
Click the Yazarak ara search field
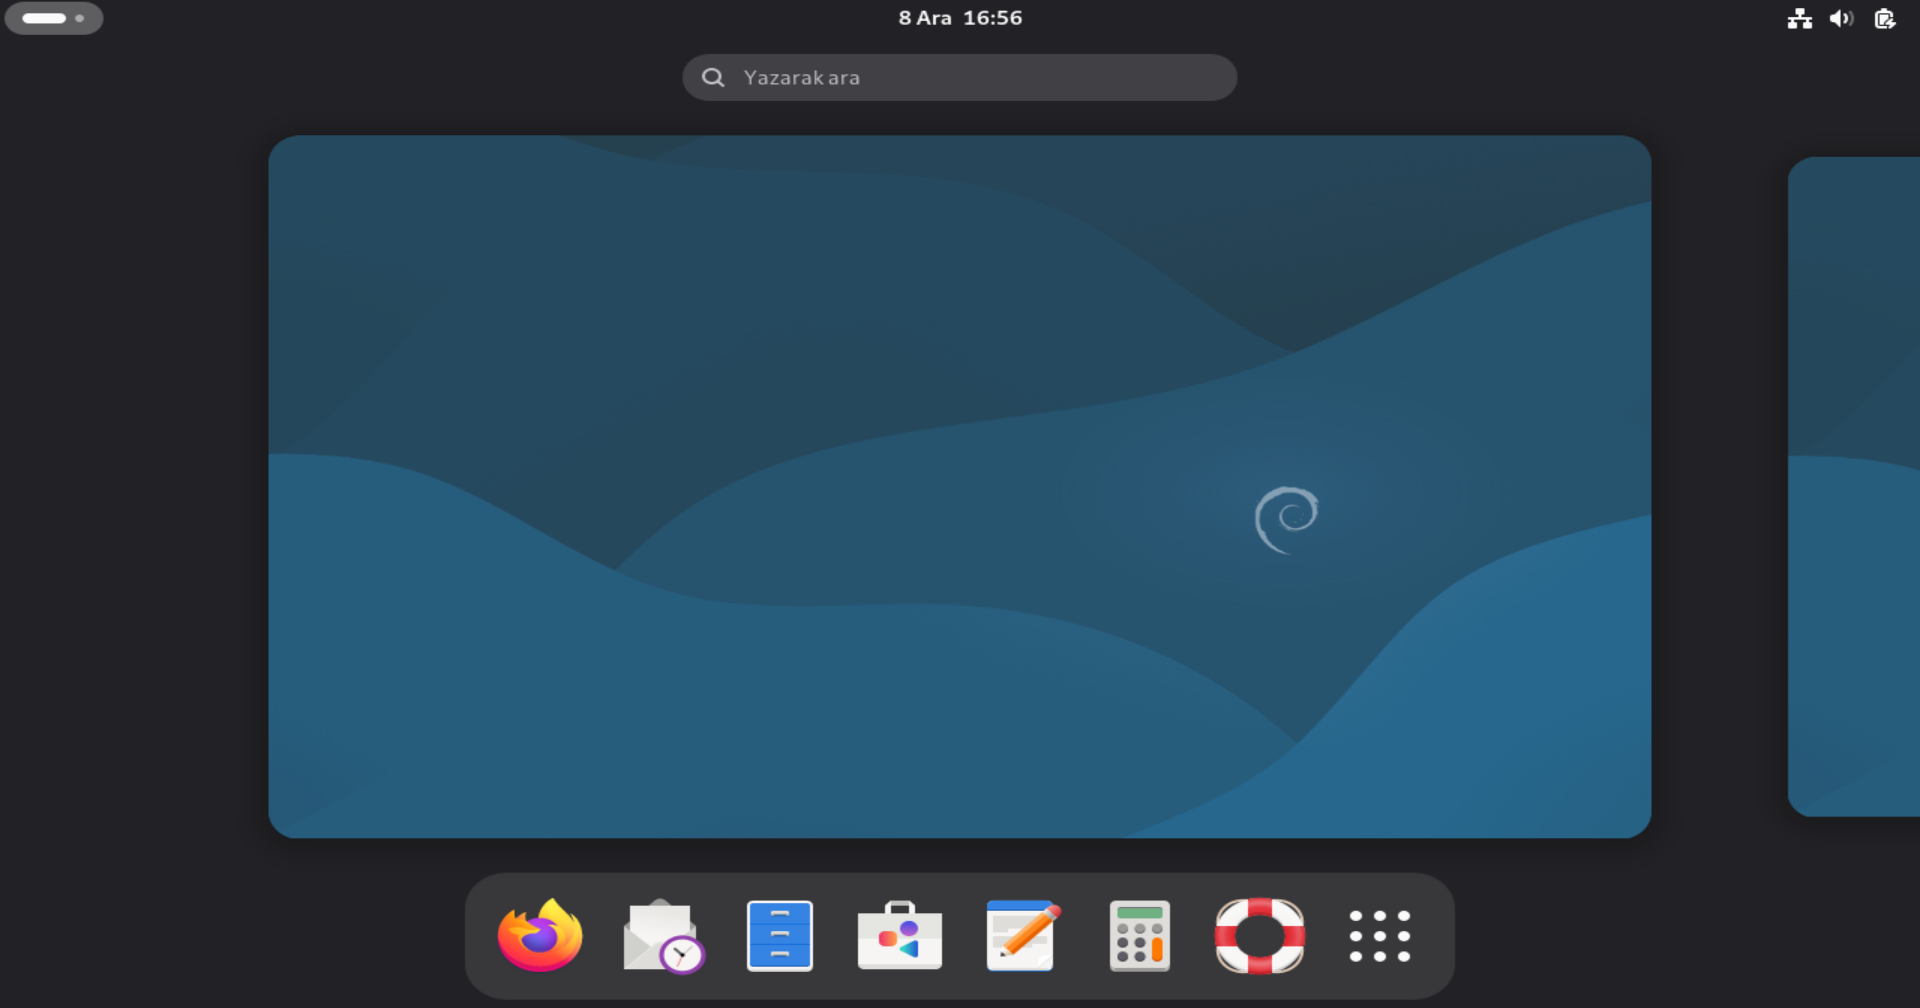pos(959,77)
